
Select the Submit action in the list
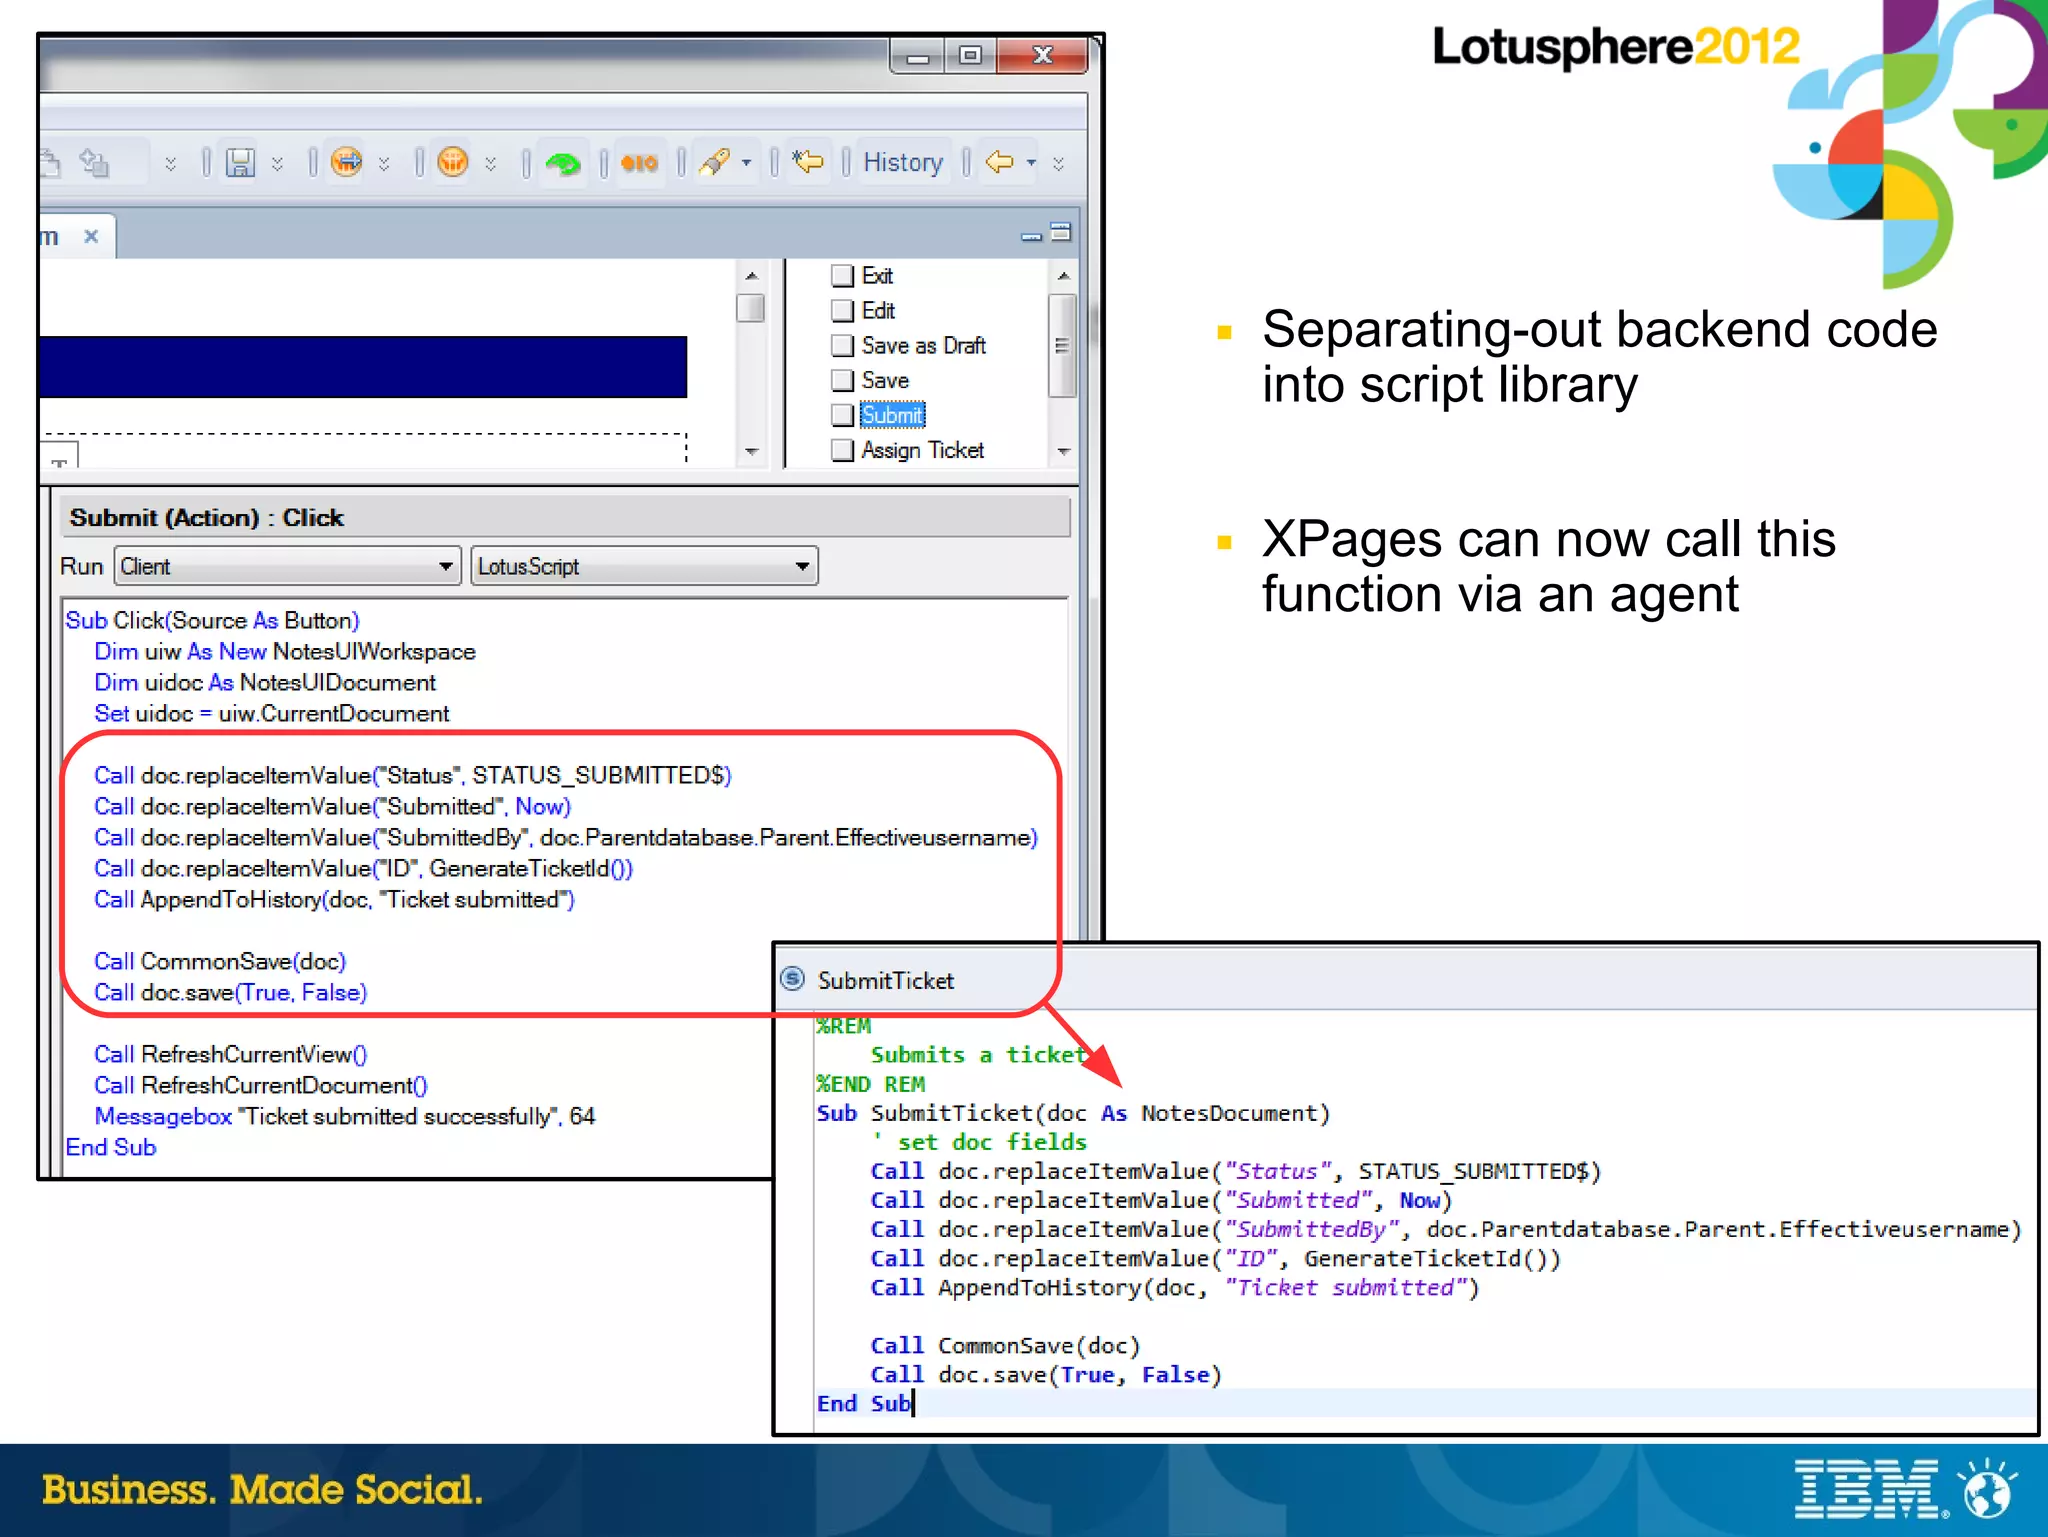click(x=892, y=415)
